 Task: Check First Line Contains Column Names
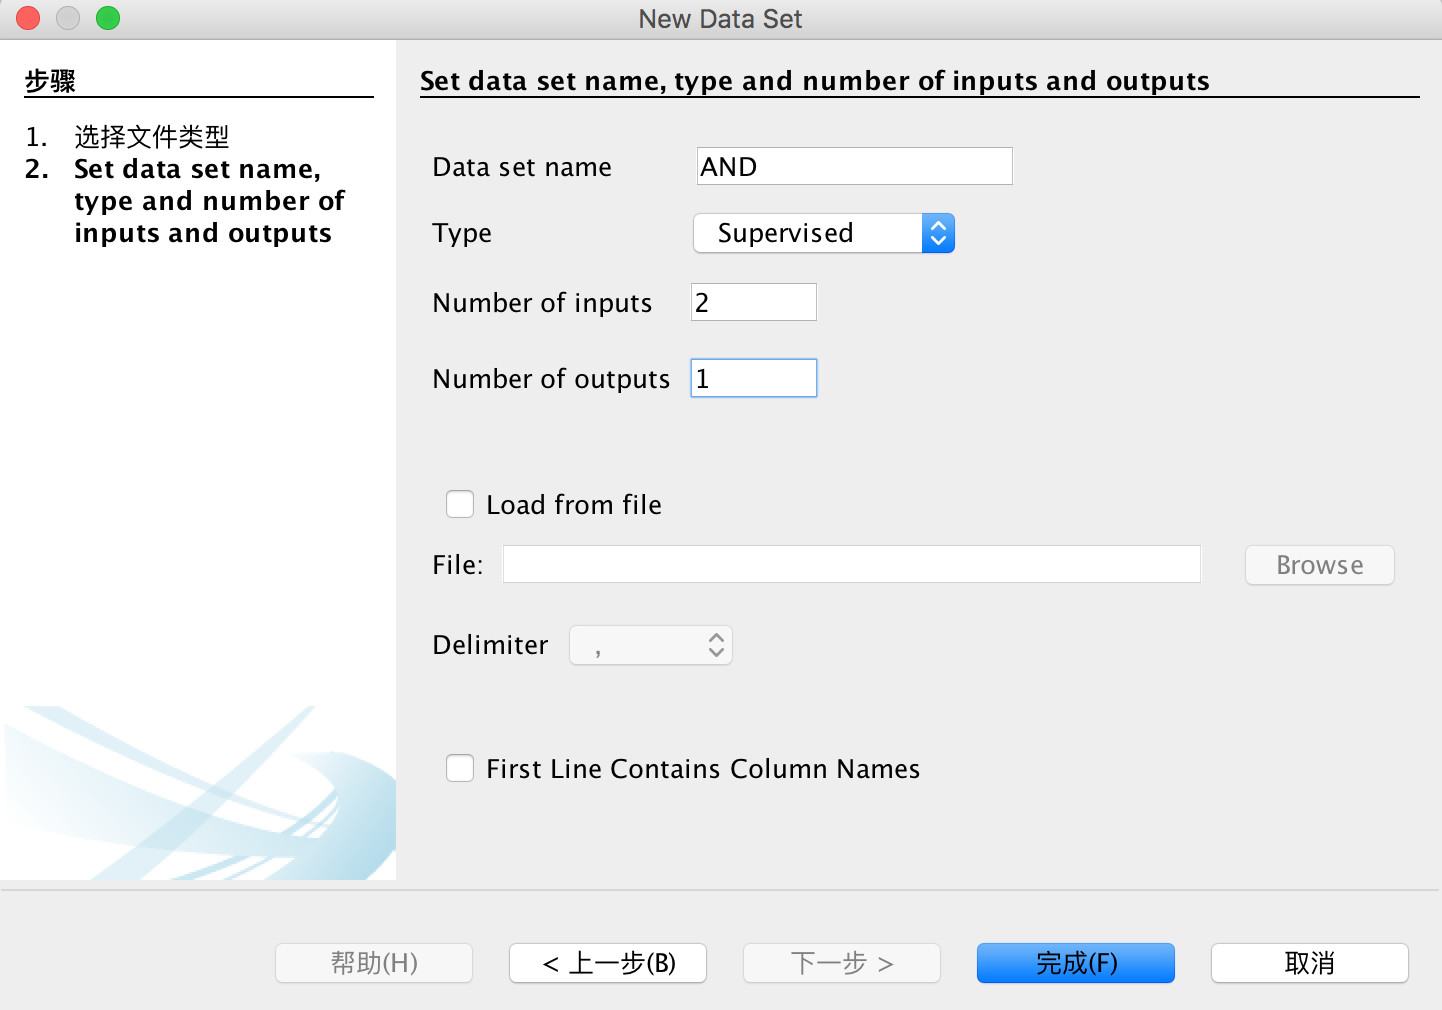tap(460, 768)
